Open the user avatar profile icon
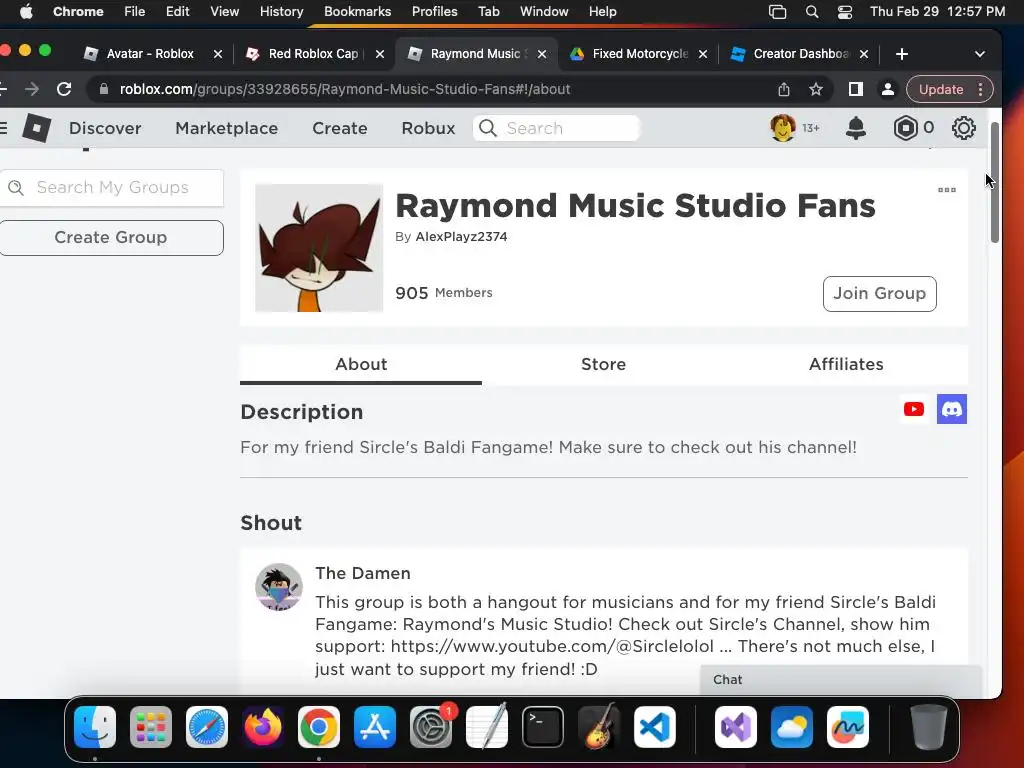Screen dimensions: 1024x768 (x=782, y=127)
